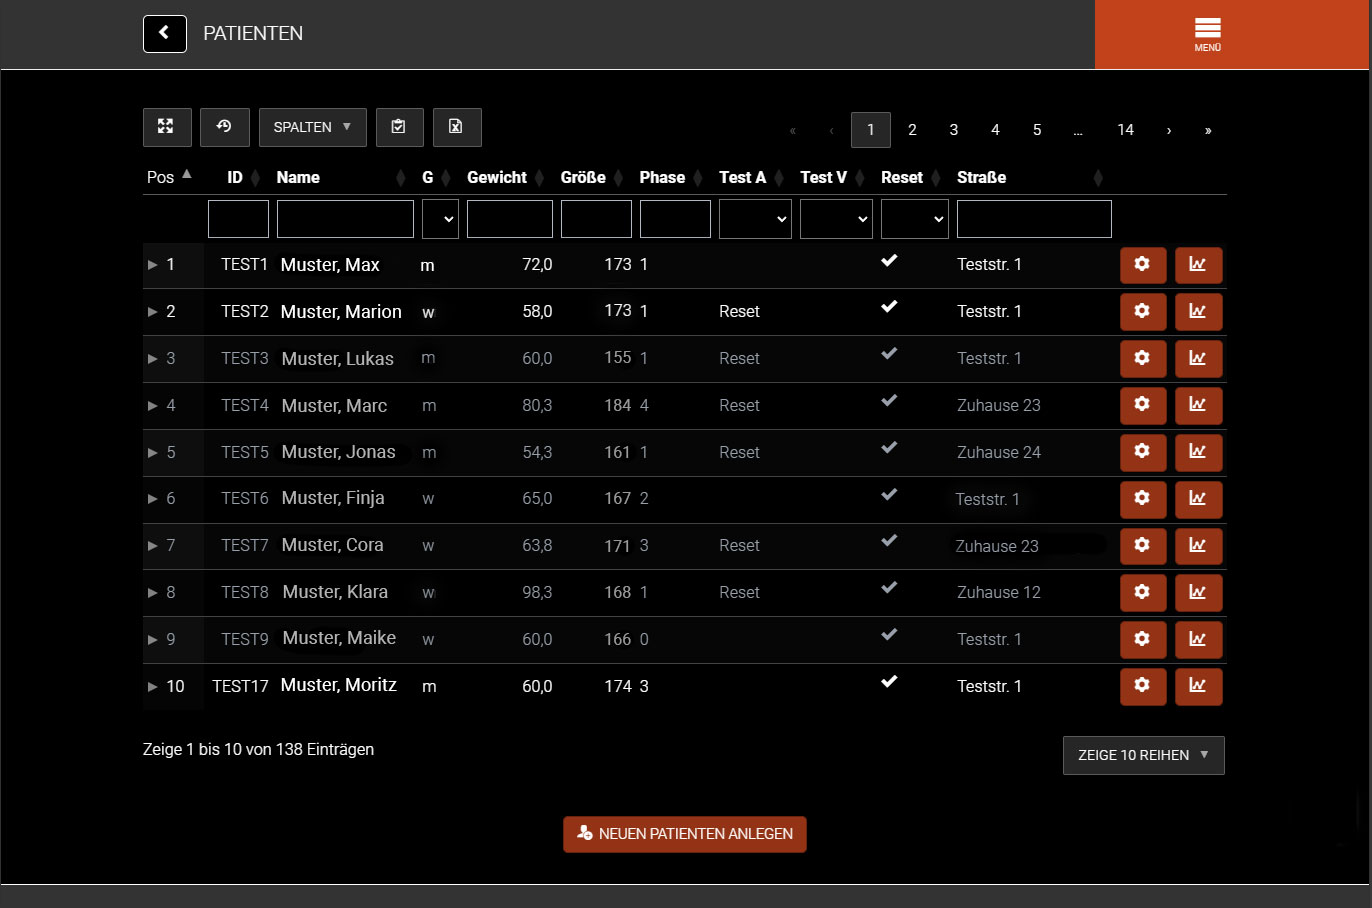Click Reset link in Muster, Cora row
The height and width of the screenshot is (908, 1372).
coord(739,546)
